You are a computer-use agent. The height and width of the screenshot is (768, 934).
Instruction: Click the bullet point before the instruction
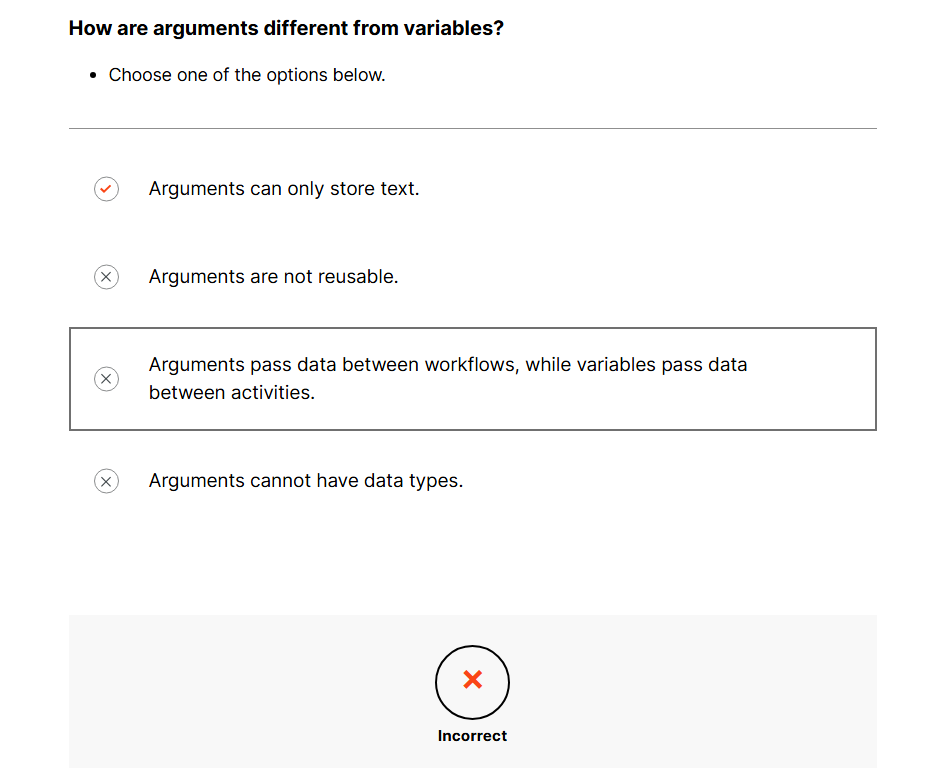pyautogui.click(x=93, y=76)
